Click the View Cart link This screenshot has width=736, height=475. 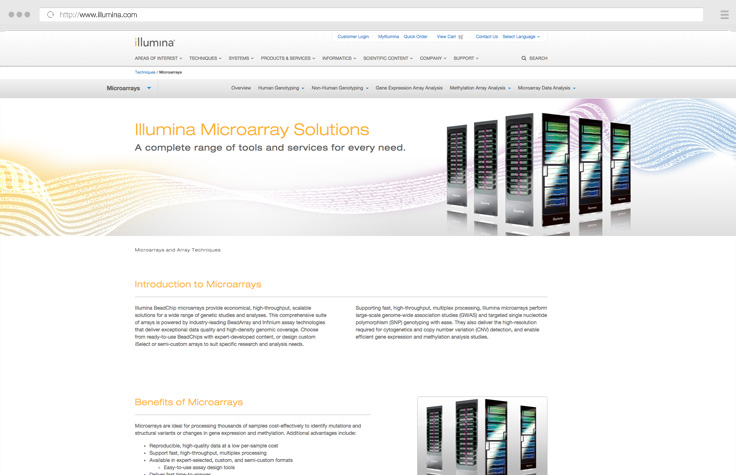point(449,37)
